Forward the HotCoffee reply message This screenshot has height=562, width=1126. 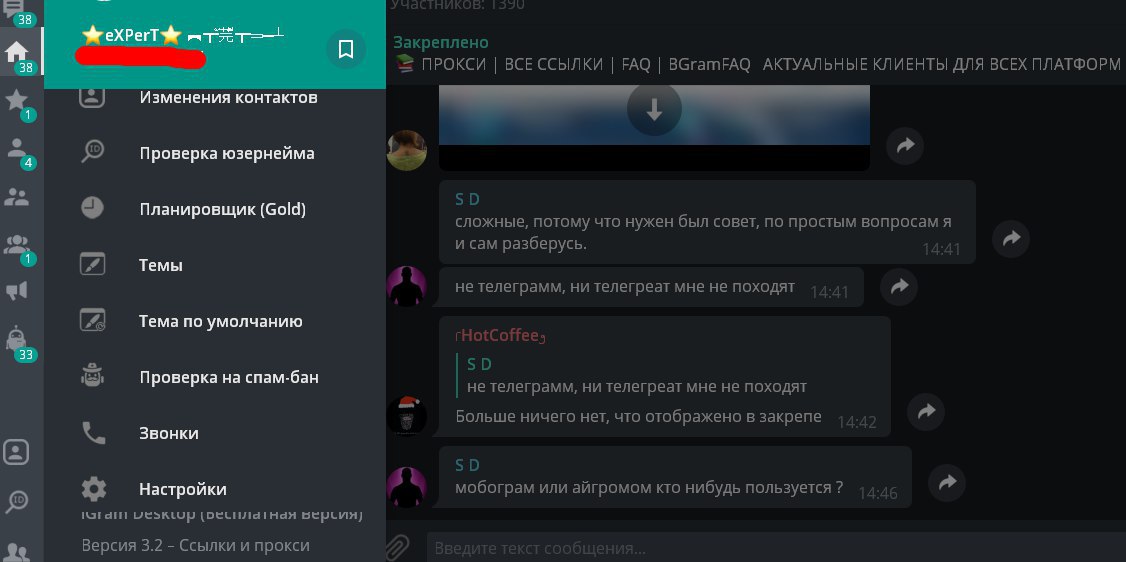(x=926, y=411)
